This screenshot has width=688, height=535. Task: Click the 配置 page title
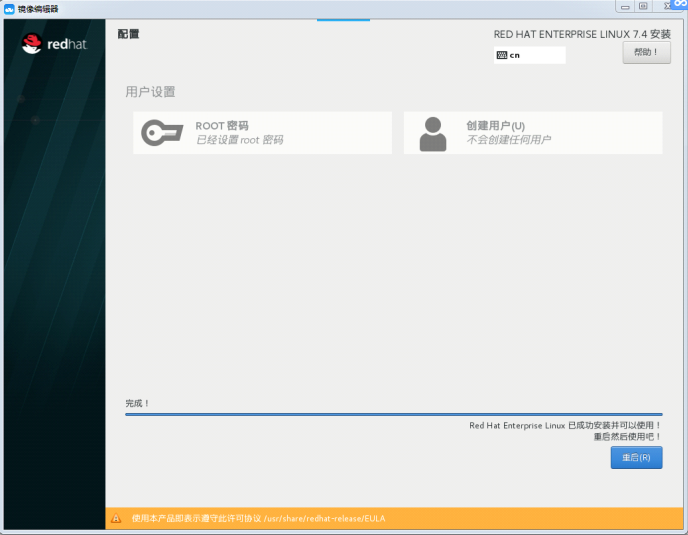click(x=128, y=34)
